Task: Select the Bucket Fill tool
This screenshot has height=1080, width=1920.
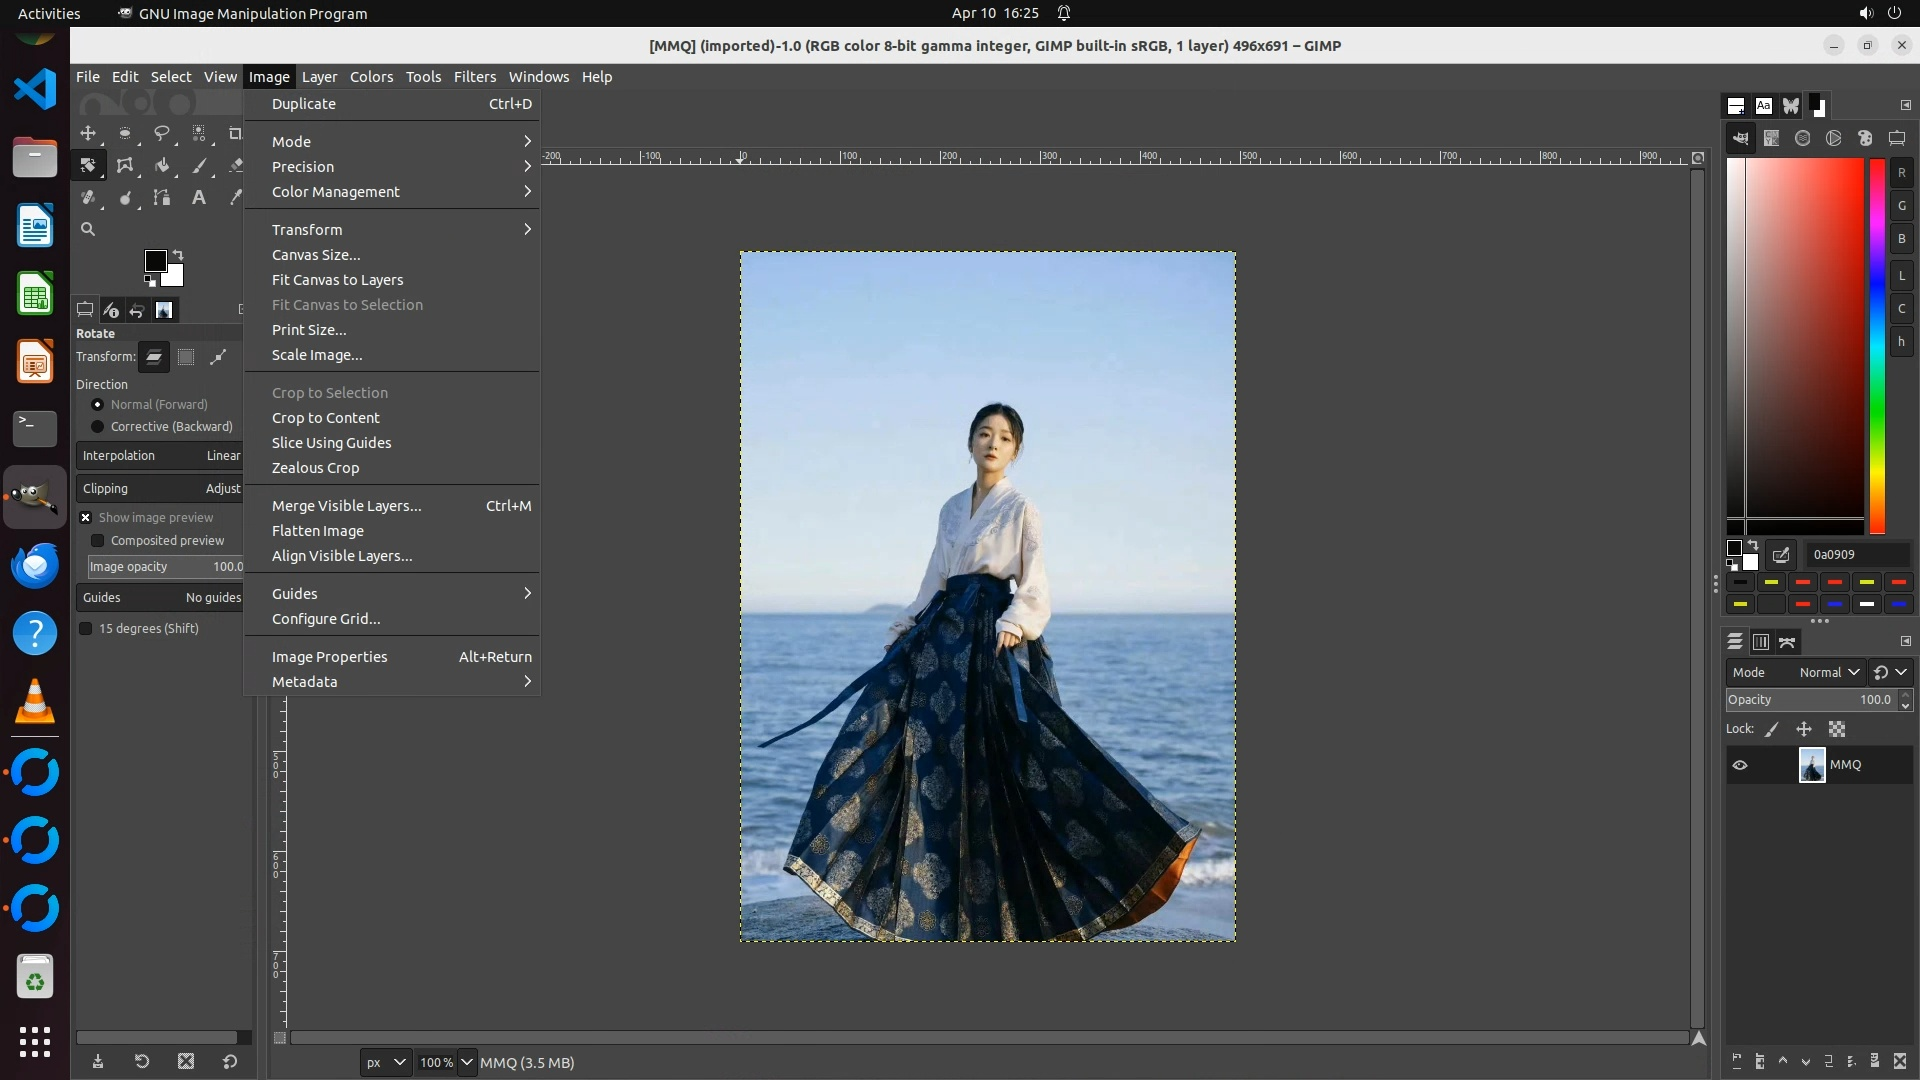Action: pos(162,165)
